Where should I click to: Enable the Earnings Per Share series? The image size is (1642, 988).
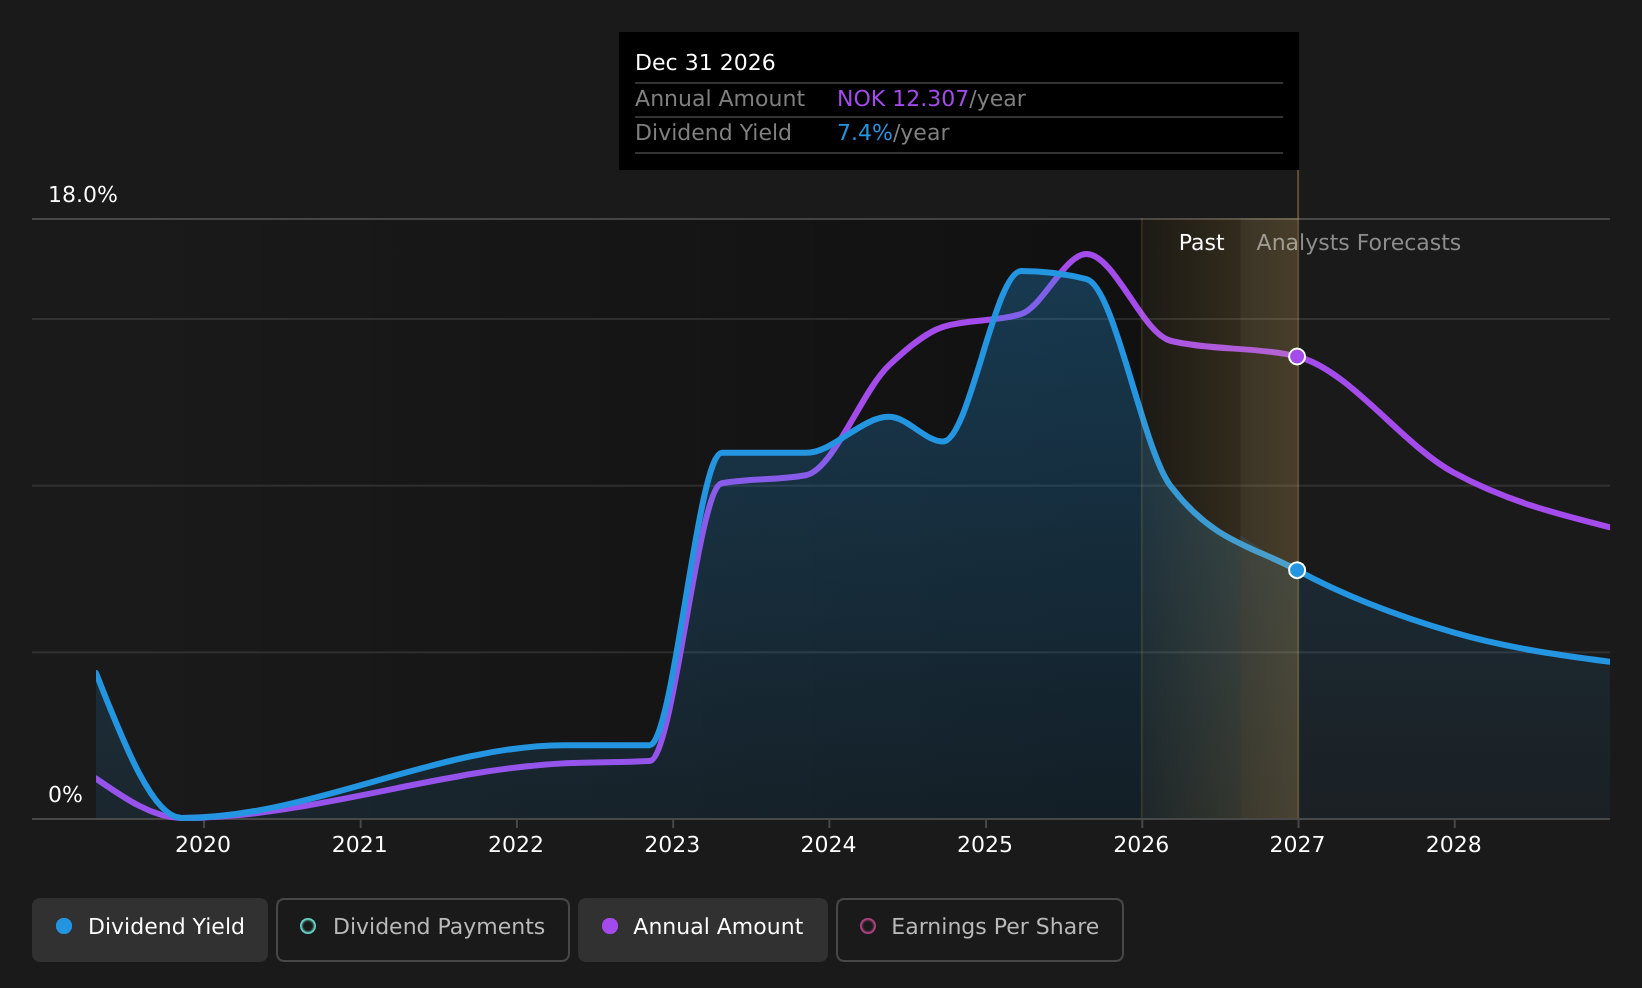pyautogui.click(x=980, y=929)
